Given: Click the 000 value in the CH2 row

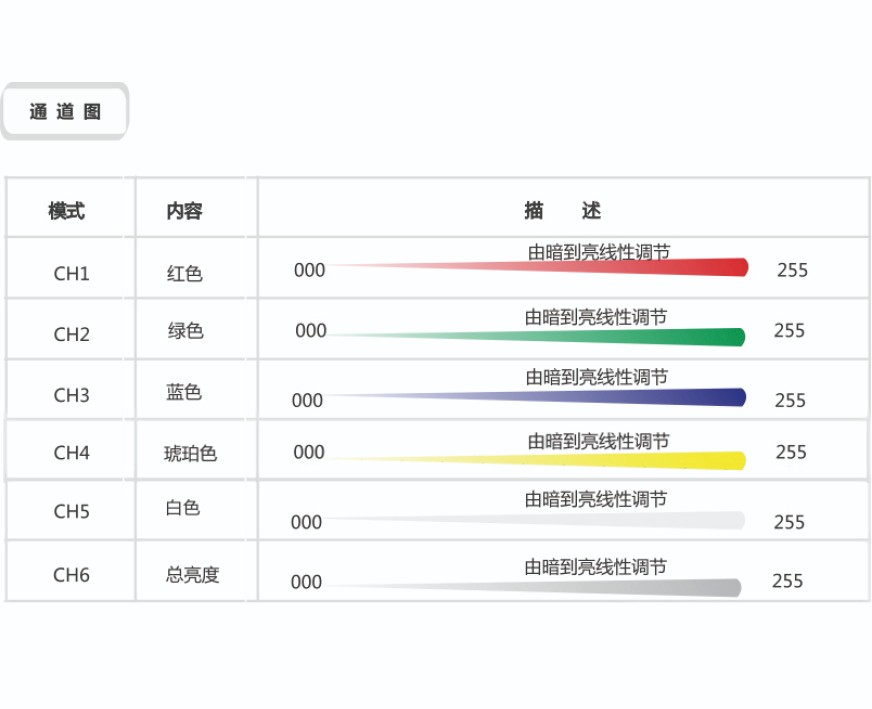Looking at the screenshot, I should coord(311,331).
